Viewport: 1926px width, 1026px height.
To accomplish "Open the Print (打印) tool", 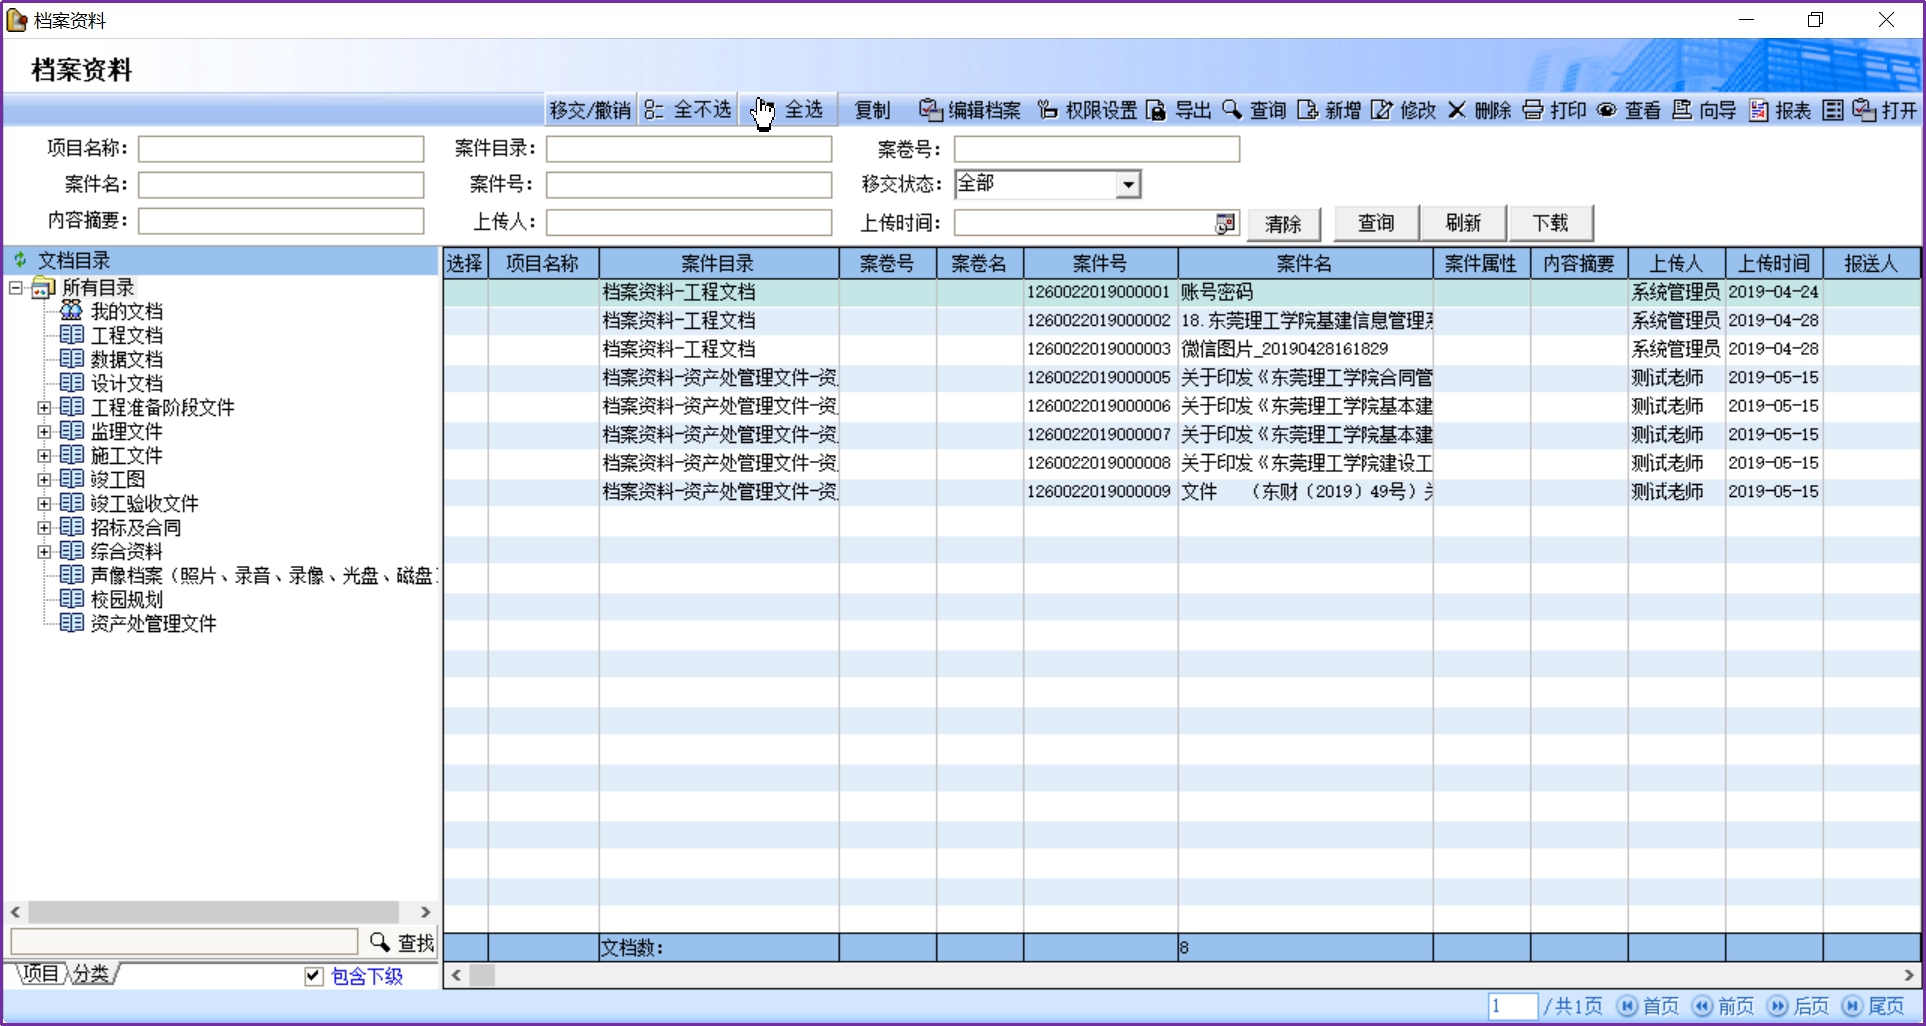I will coord(1532,110).
